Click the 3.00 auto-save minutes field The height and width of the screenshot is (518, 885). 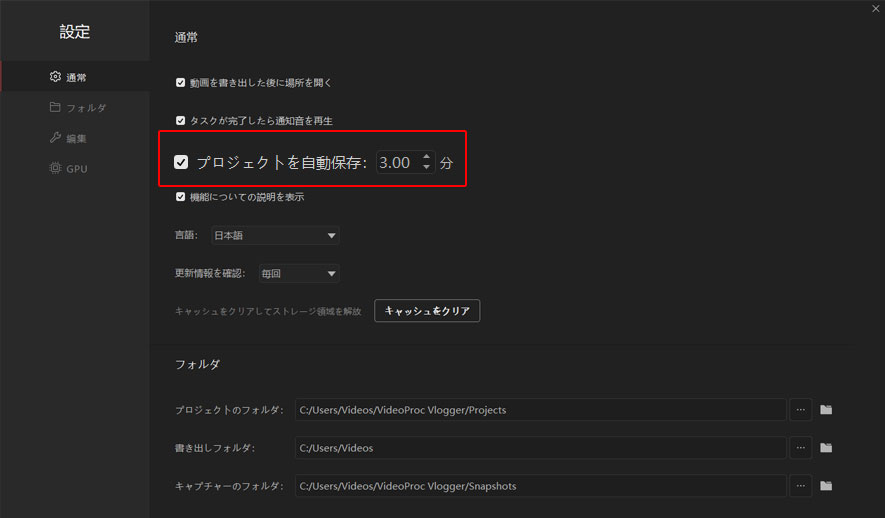tap(405, 163)
